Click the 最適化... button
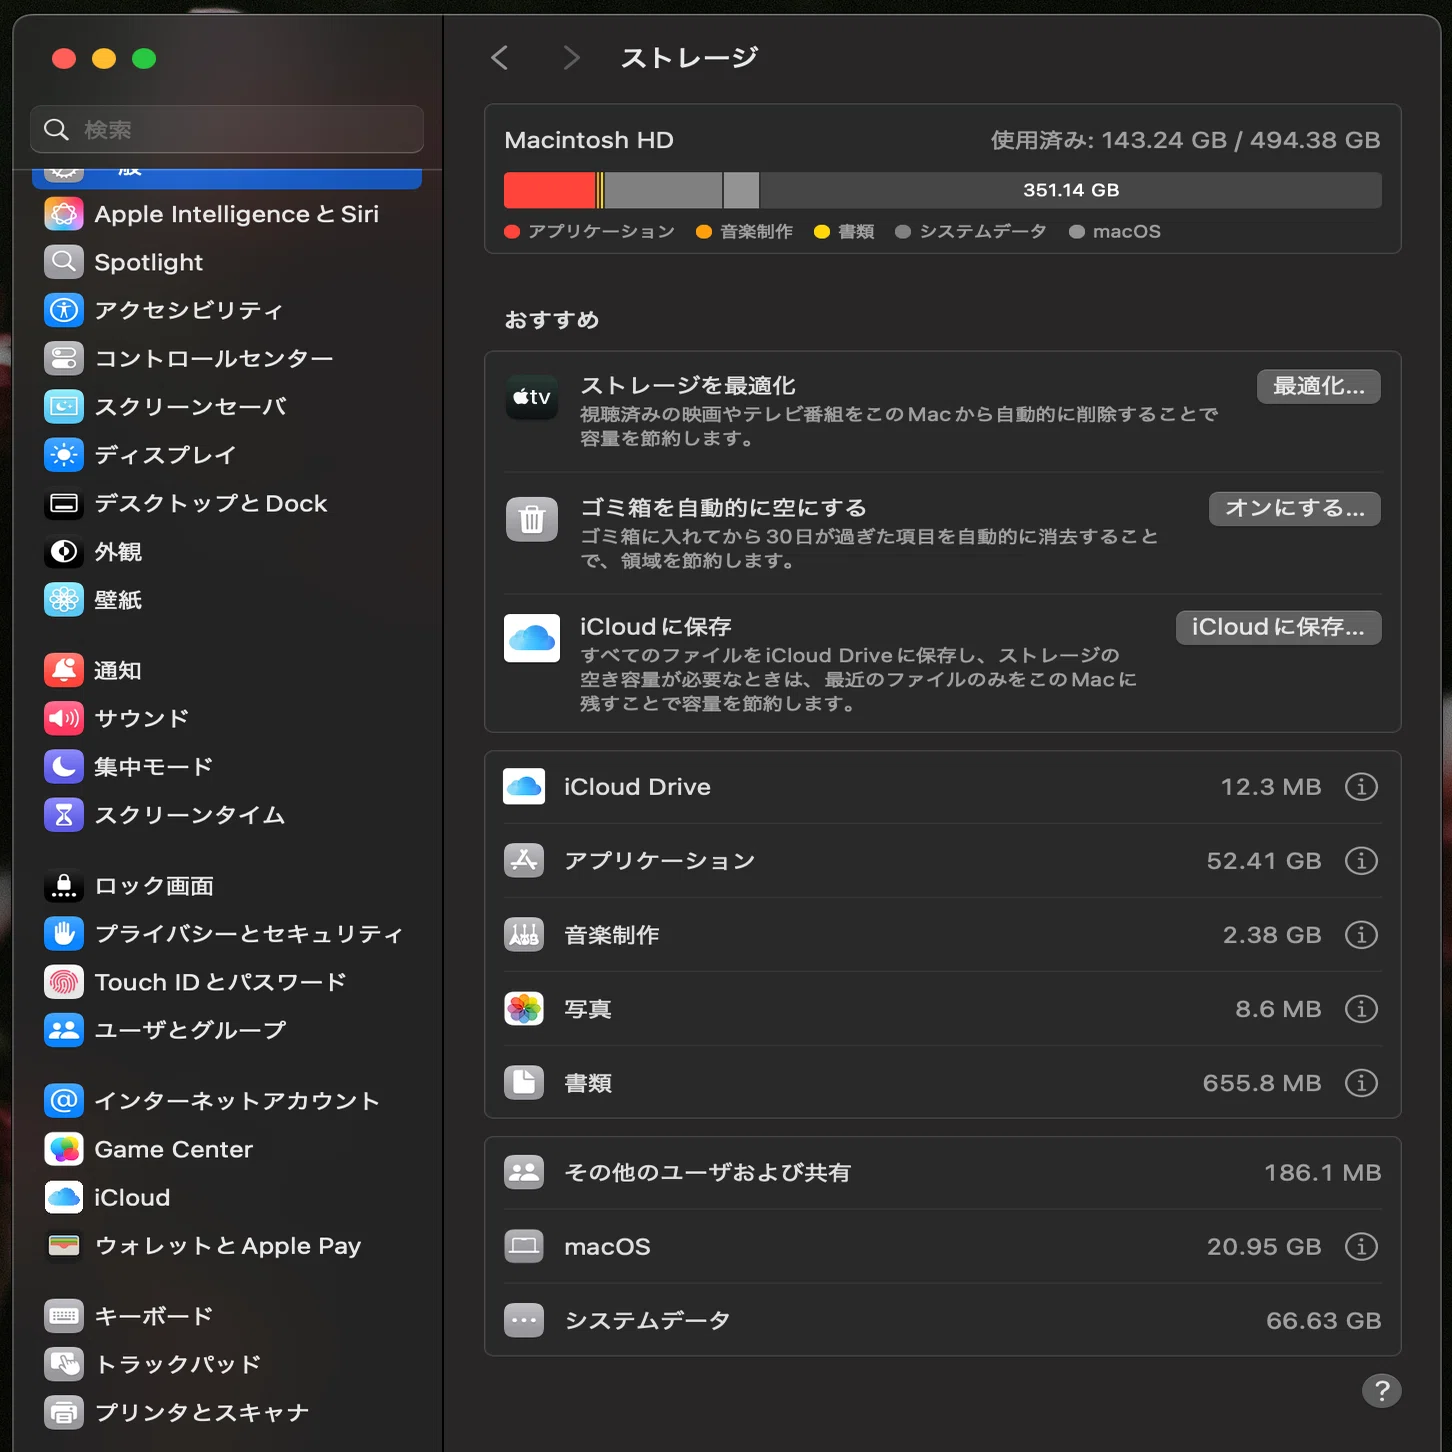The image size is (1452, 1452). click(1319, 387)
